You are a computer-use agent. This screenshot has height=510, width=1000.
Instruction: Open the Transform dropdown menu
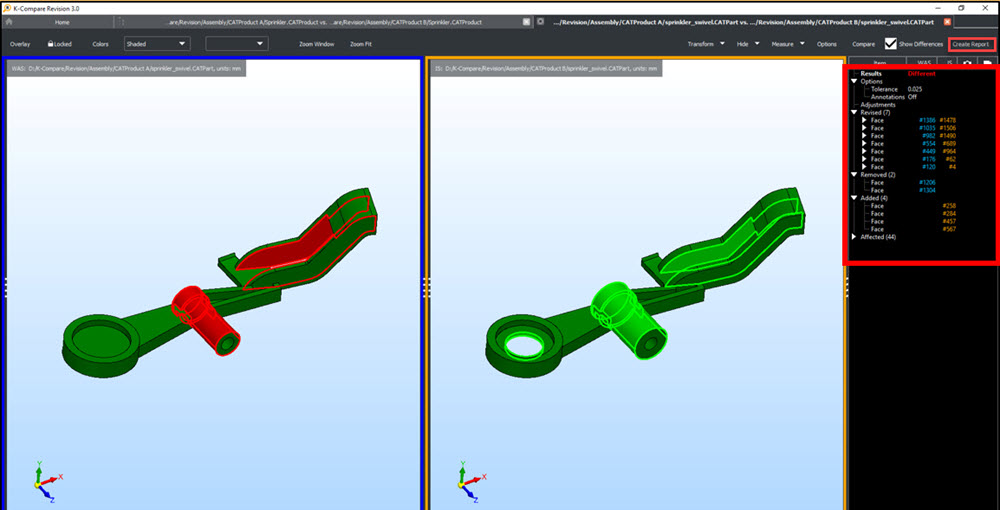point(706,44)
